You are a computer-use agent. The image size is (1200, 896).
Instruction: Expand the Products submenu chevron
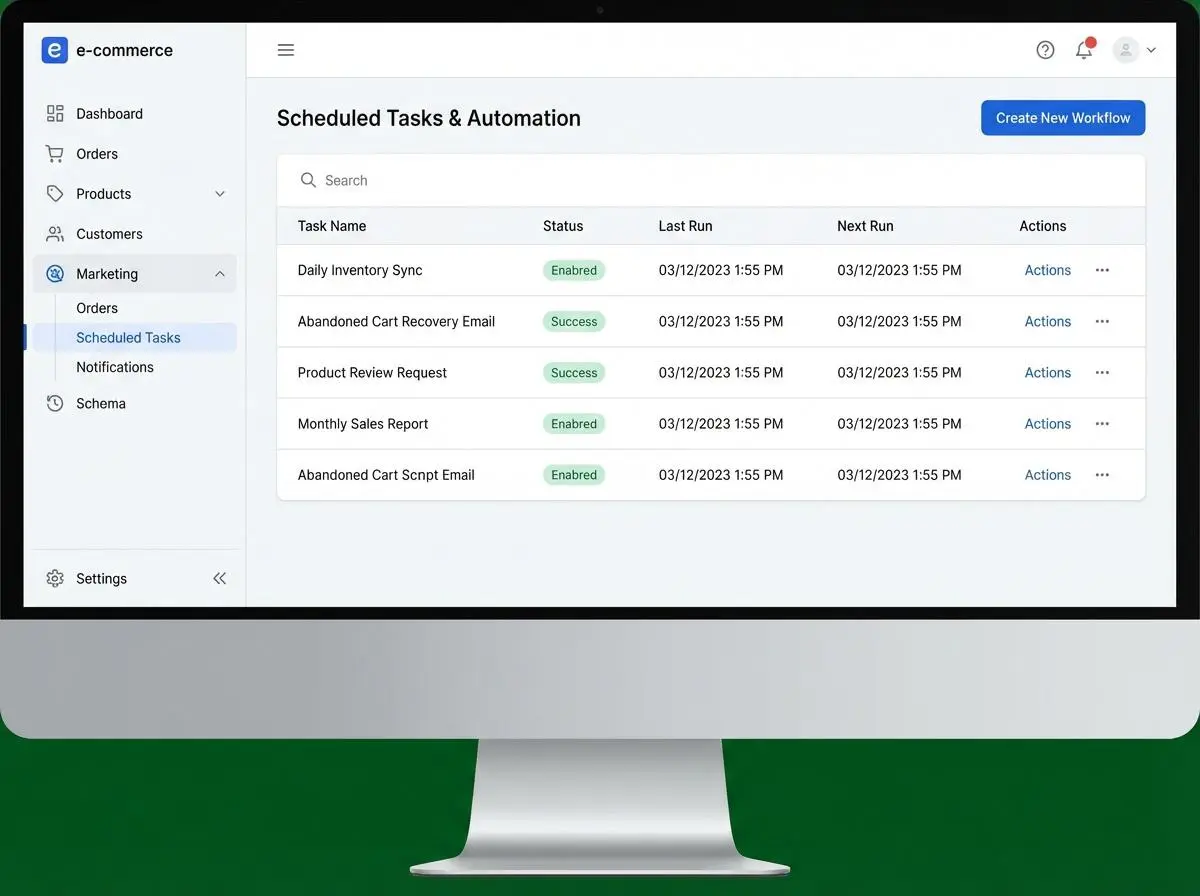pos(220,194)
